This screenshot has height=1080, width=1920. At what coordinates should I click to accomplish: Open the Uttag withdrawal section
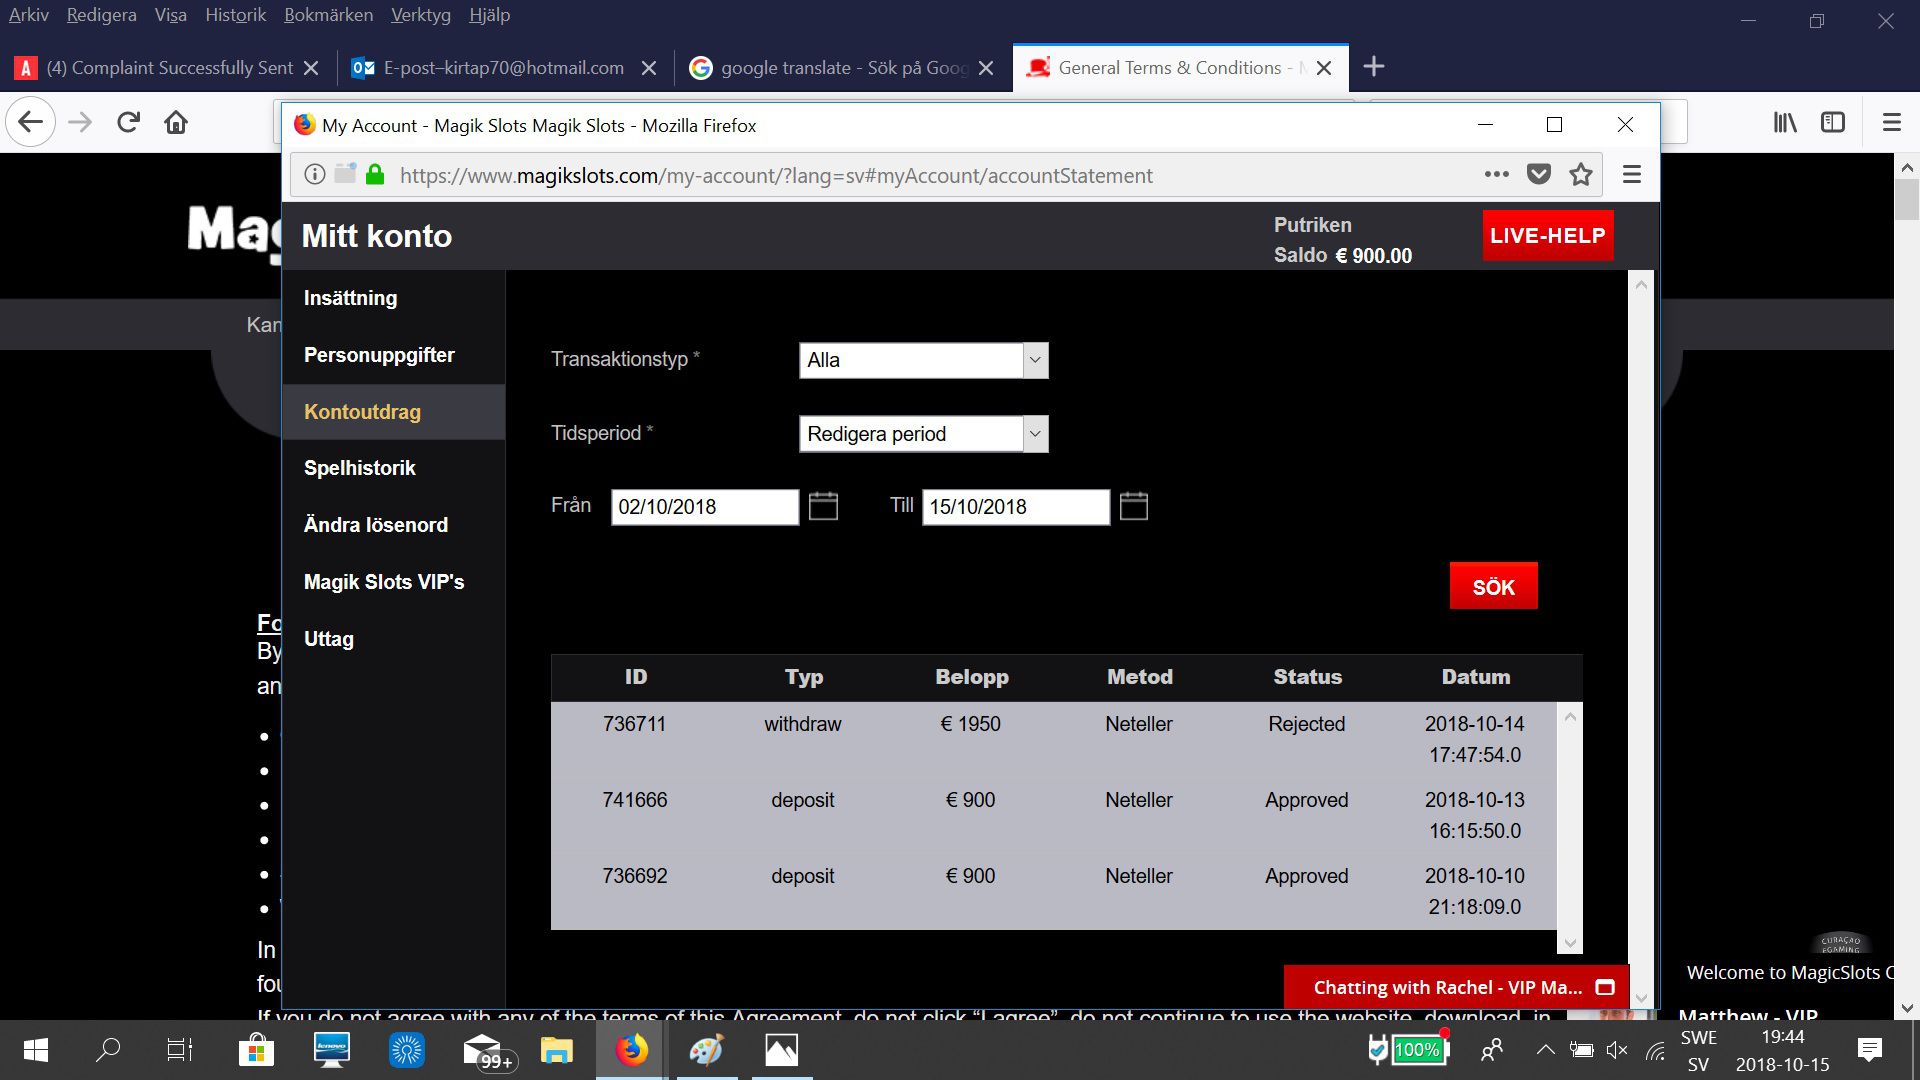click(x=329, y=639)
